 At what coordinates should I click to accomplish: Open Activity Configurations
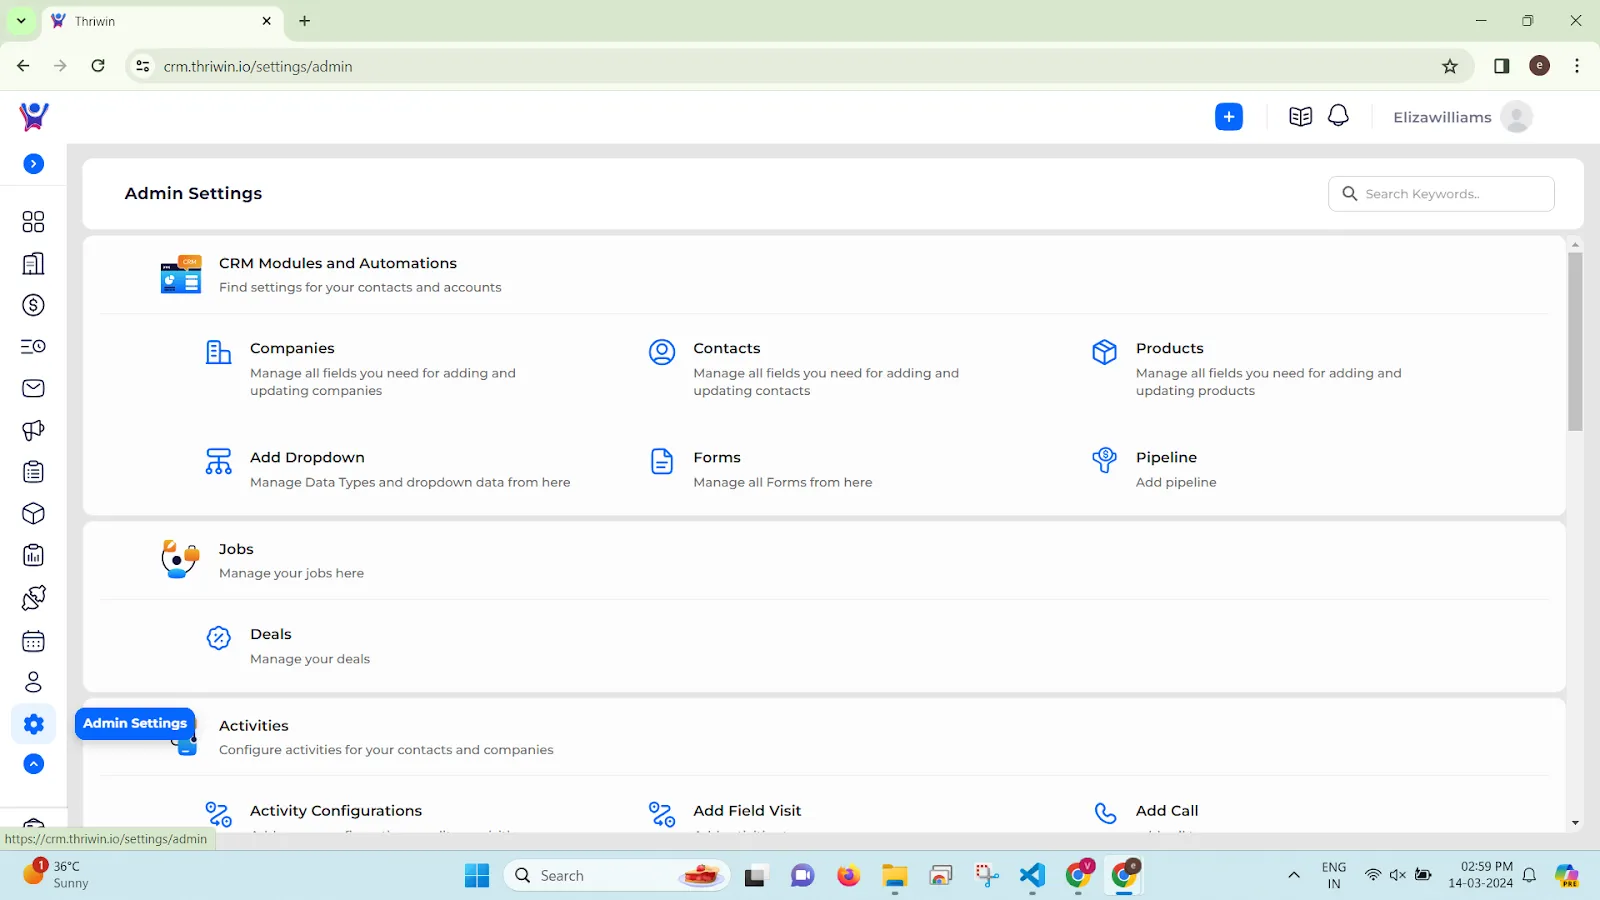336,811
